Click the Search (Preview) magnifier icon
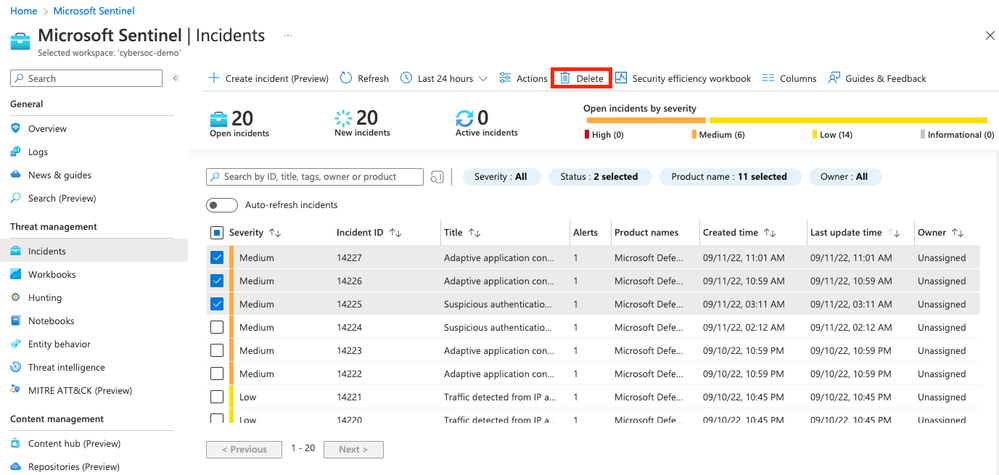This screenshot has width=999, height=475. 16,198
